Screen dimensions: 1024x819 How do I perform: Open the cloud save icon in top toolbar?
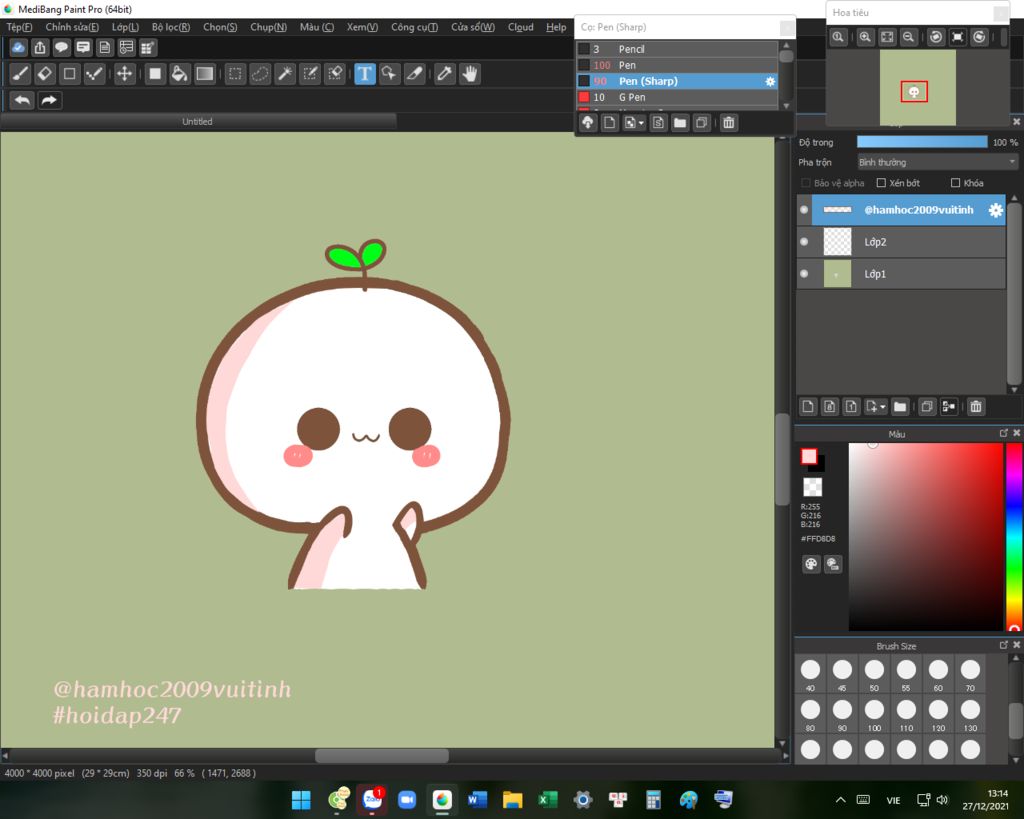(x=18, y=48)
